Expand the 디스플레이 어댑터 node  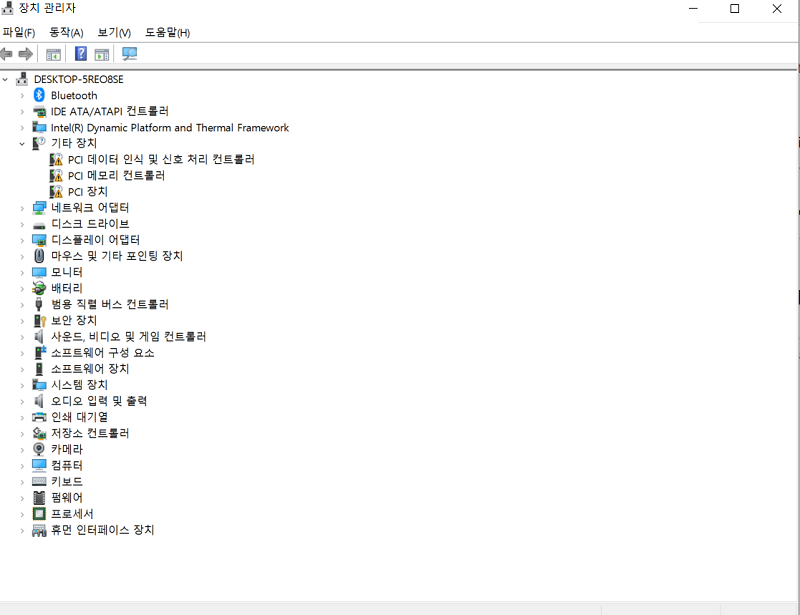pos(22,239)
